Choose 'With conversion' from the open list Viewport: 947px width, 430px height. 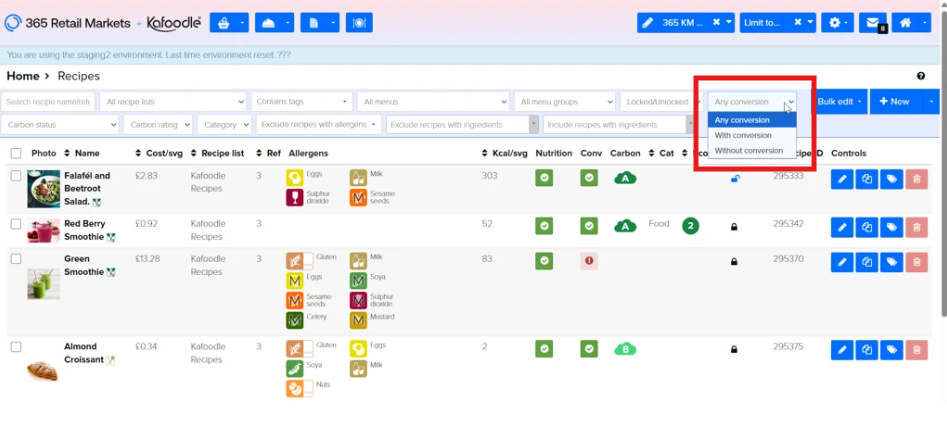tap(743, 135)
